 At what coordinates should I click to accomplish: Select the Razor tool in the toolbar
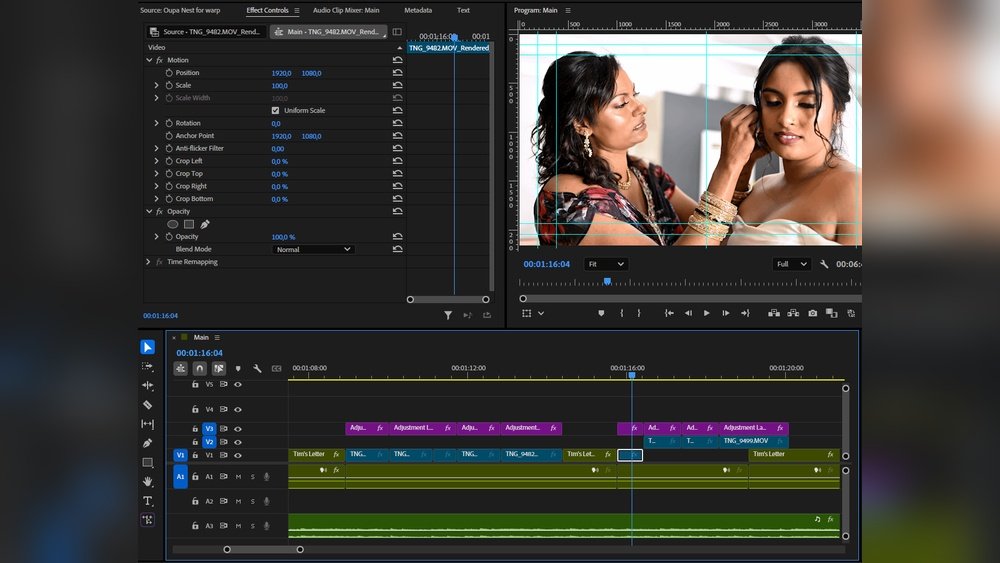[148, 405]
